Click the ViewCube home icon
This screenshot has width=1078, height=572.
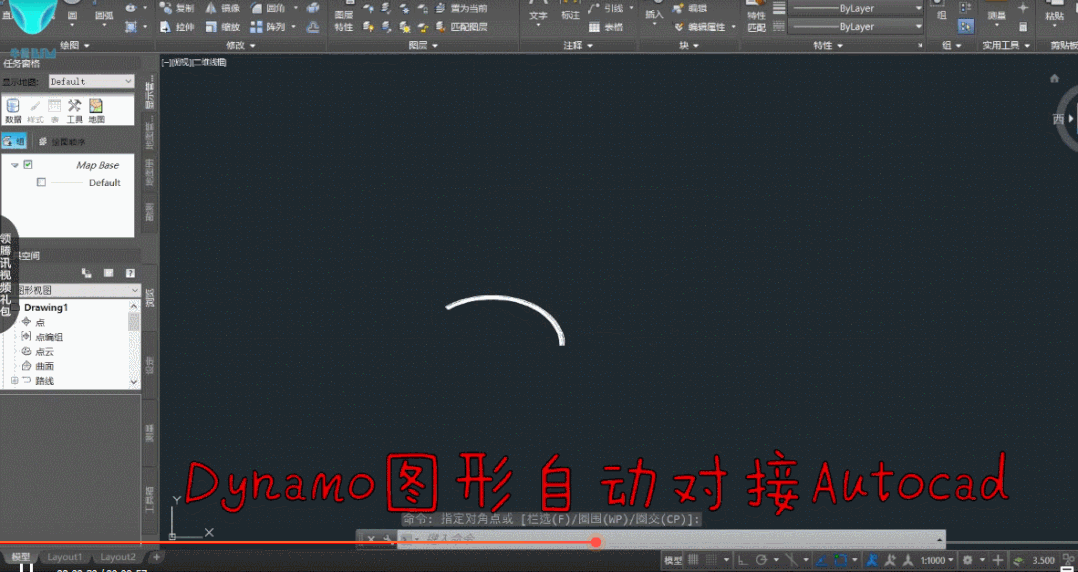pos(1054,78)
